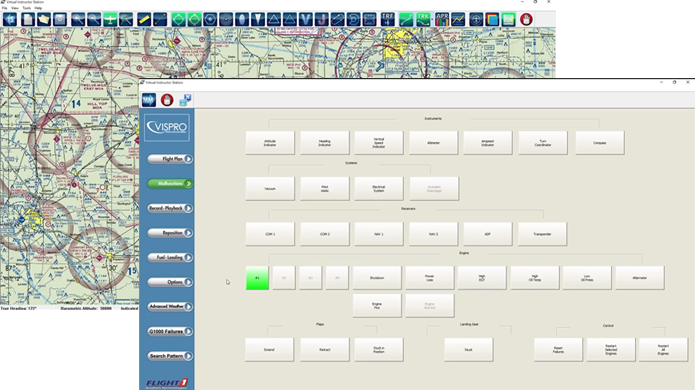This screenshot has width=695, height=390.
Task: Click the Reset Failures button
Action: (558, 350)
